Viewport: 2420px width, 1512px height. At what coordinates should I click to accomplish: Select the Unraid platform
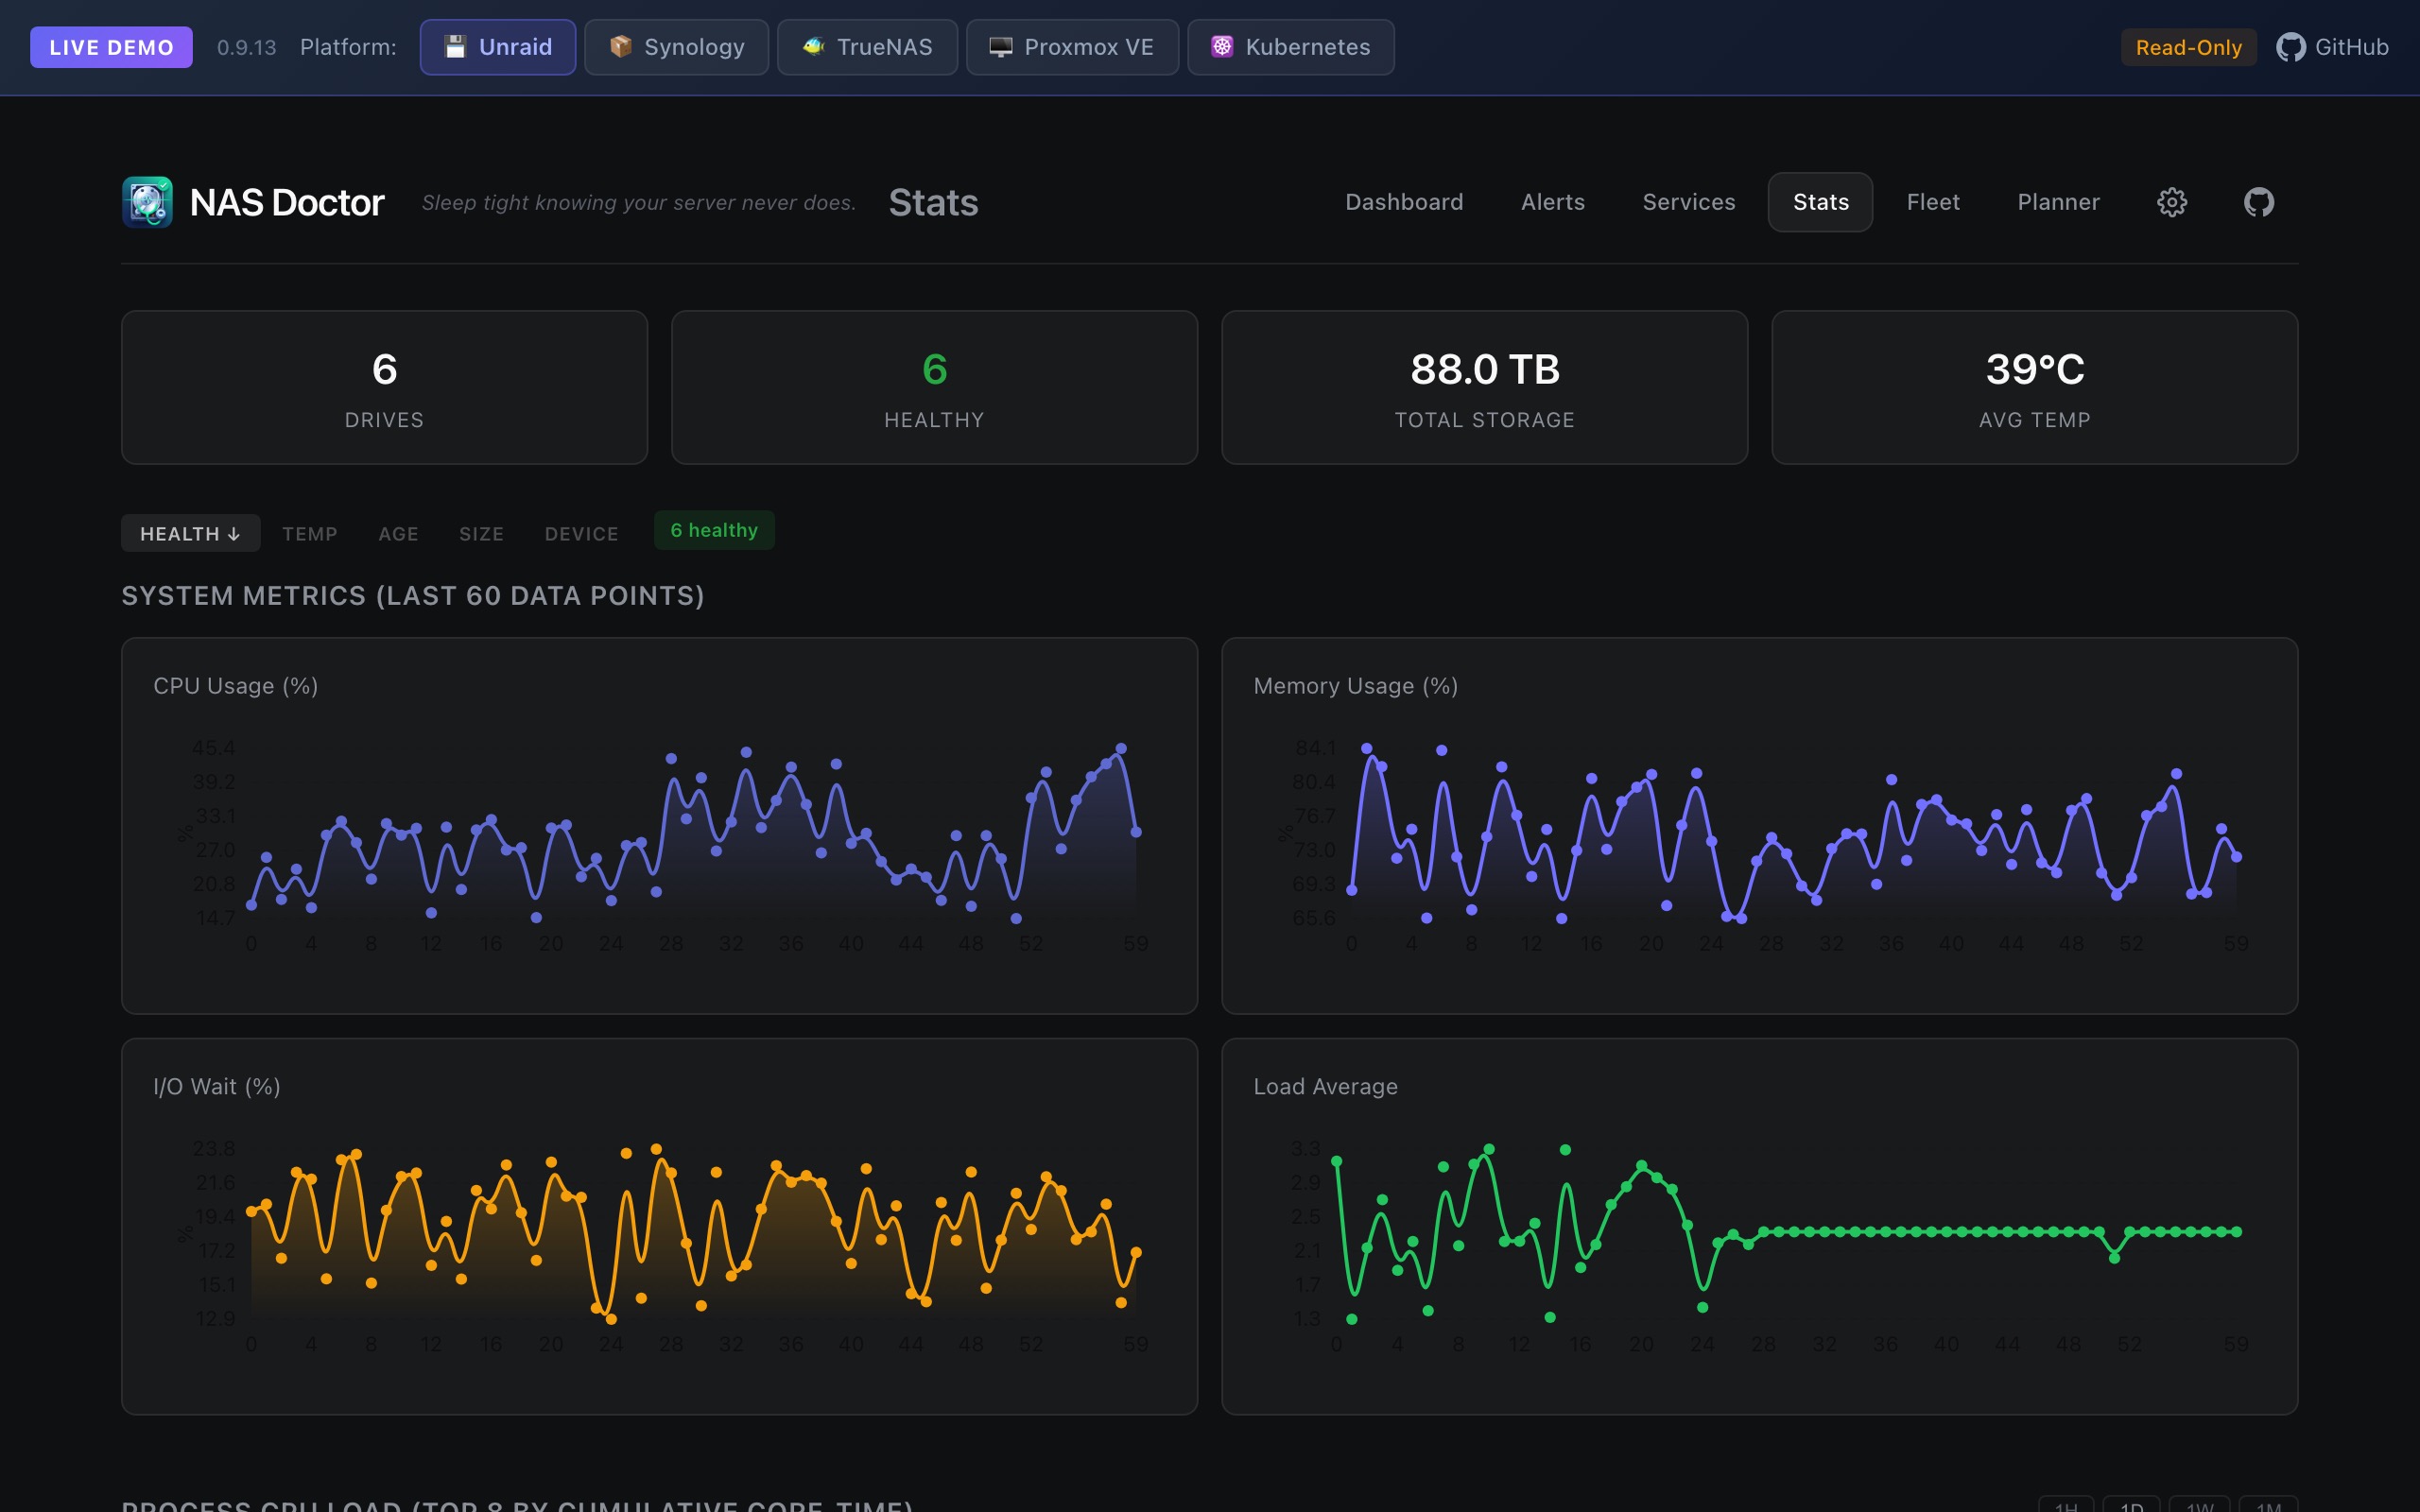click(498, 47)
